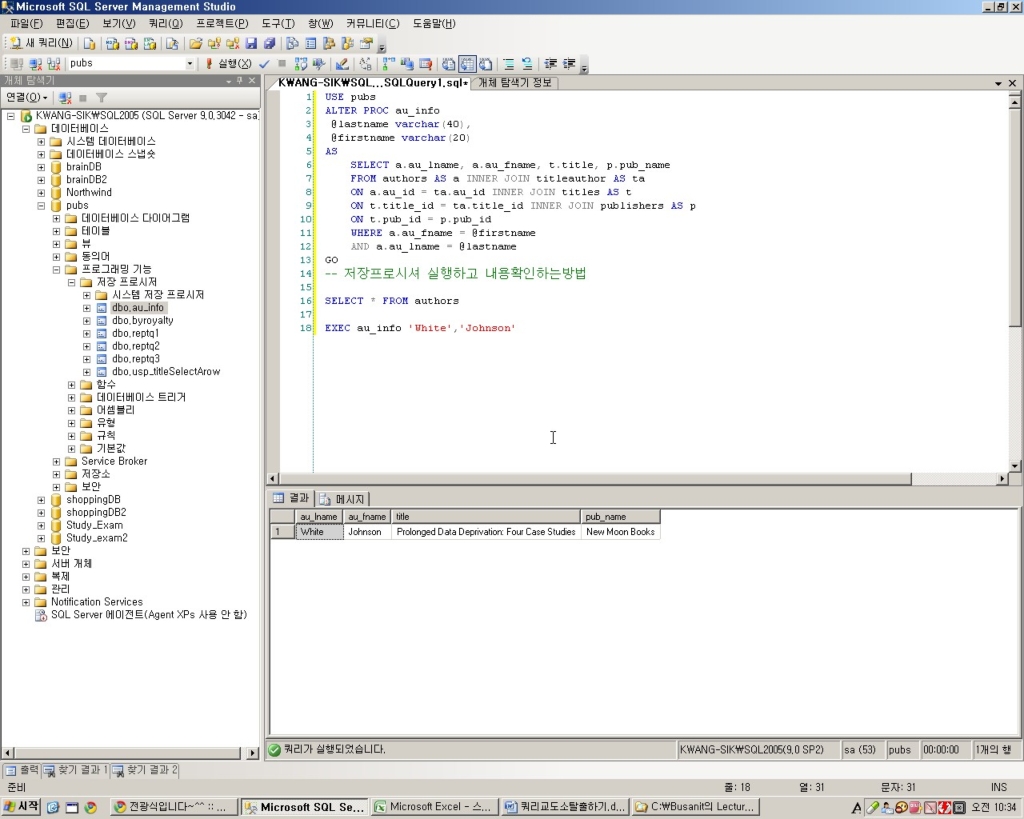This screenshot has width=1024, height=819.
Task: Switch to the 결과 results tab
Action: [291, 498]
